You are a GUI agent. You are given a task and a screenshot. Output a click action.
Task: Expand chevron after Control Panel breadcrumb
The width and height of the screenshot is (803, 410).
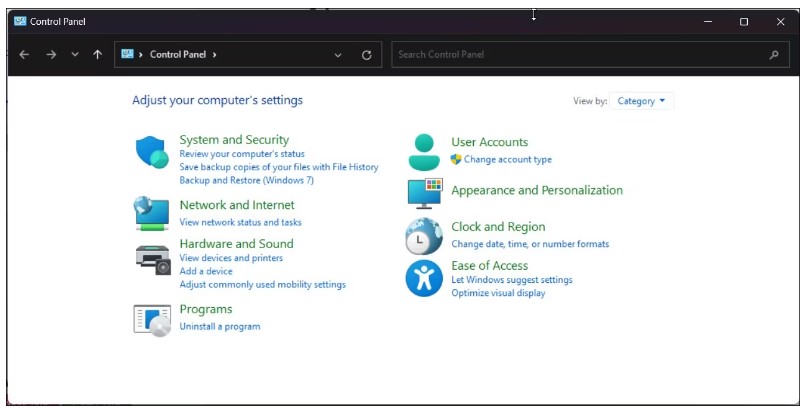point(214,54)
